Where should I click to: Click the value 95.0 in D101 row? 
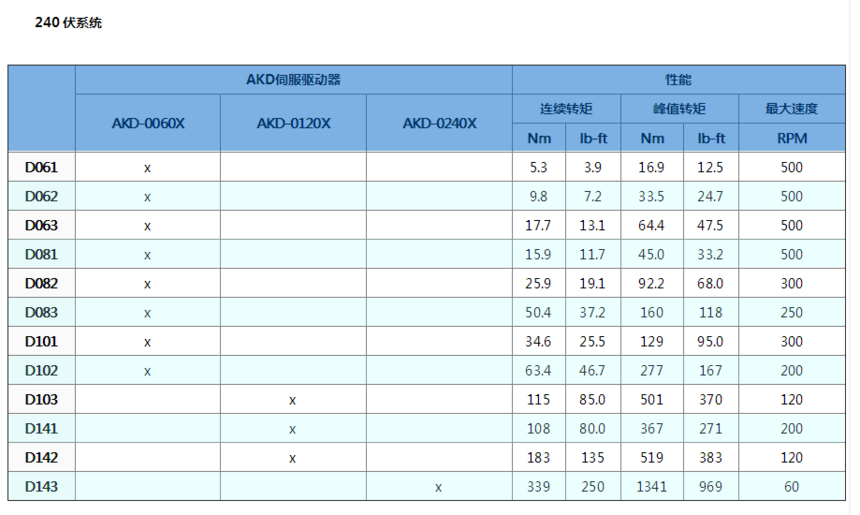click(710, 342)
